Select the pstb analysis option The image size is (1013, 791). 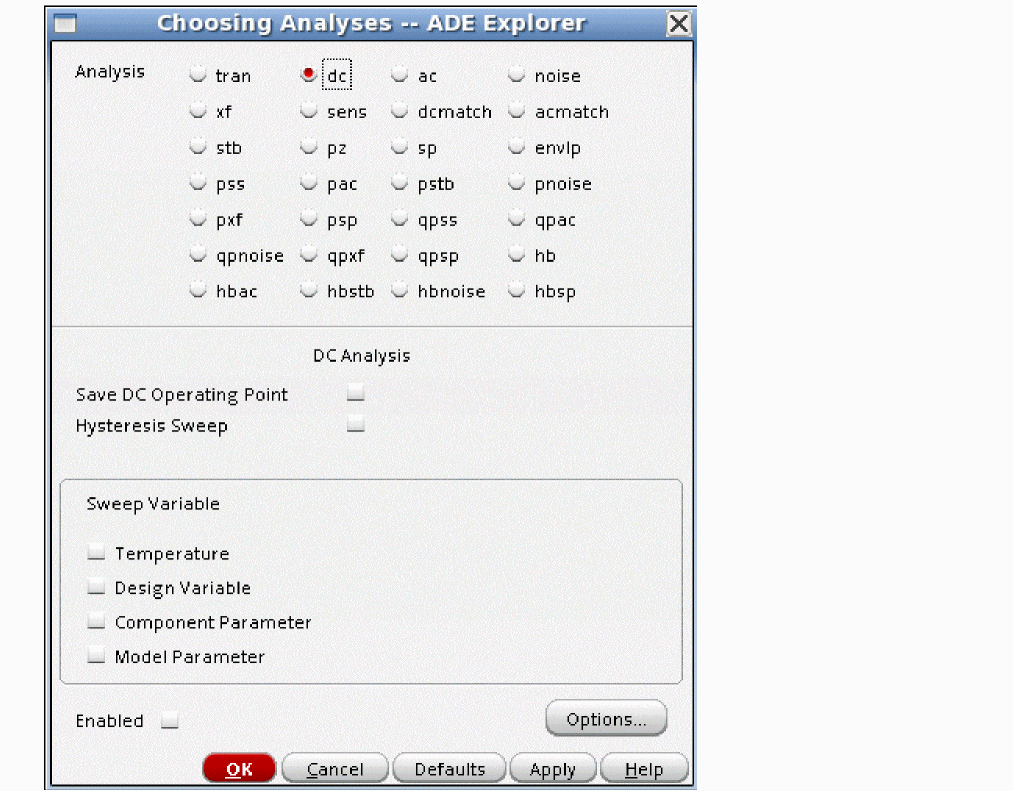(400, 184)
